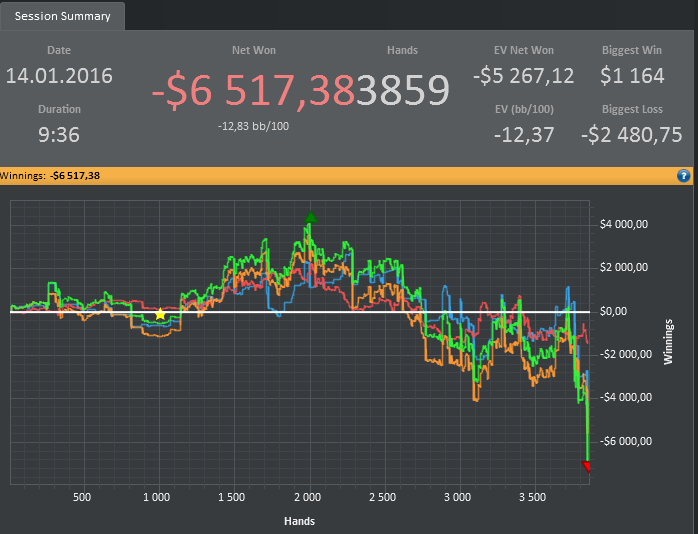Click the blue help question-mark icon

coord(683,176)
